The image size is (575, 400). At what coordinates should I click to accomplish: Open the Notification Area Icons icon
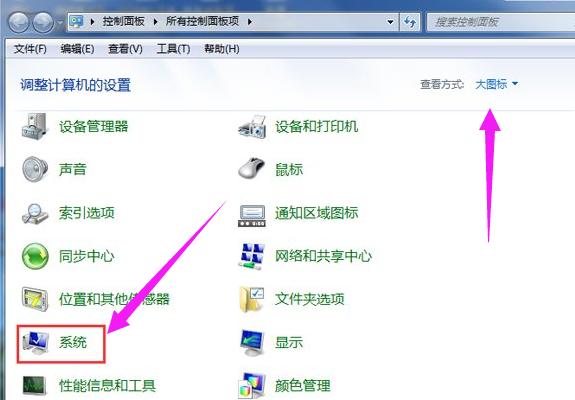click(x=252, y=216)
